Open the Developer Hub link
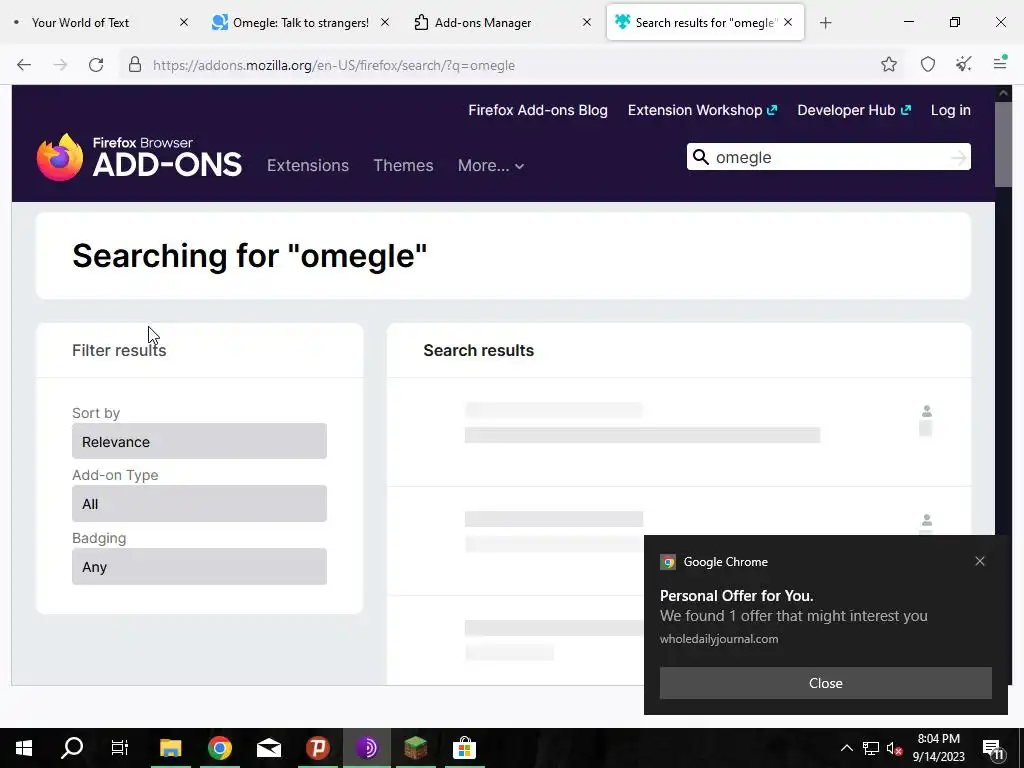The height and width of the screenshot is (768, 1024). click(854, 110)
